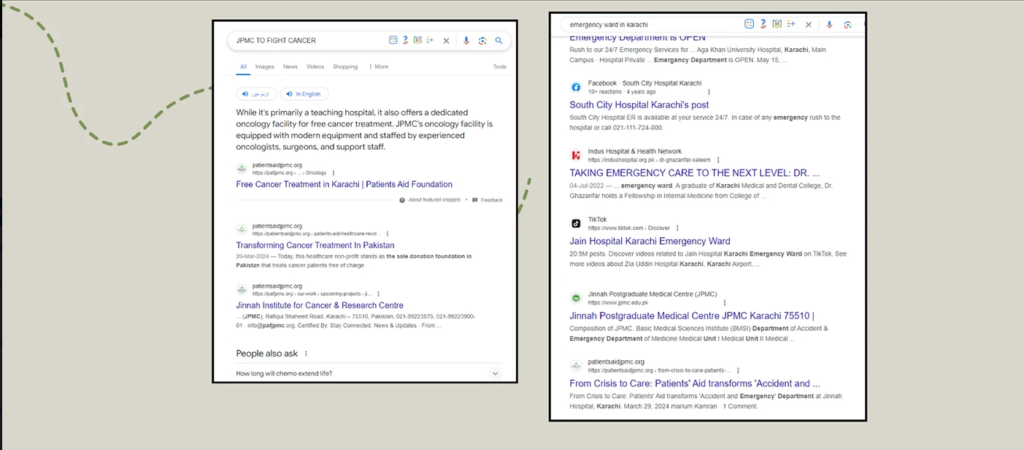This screenshot has width=1024, height=450.
Task: Open three-dot menu for TikTok result
Action: click(677, 228)
